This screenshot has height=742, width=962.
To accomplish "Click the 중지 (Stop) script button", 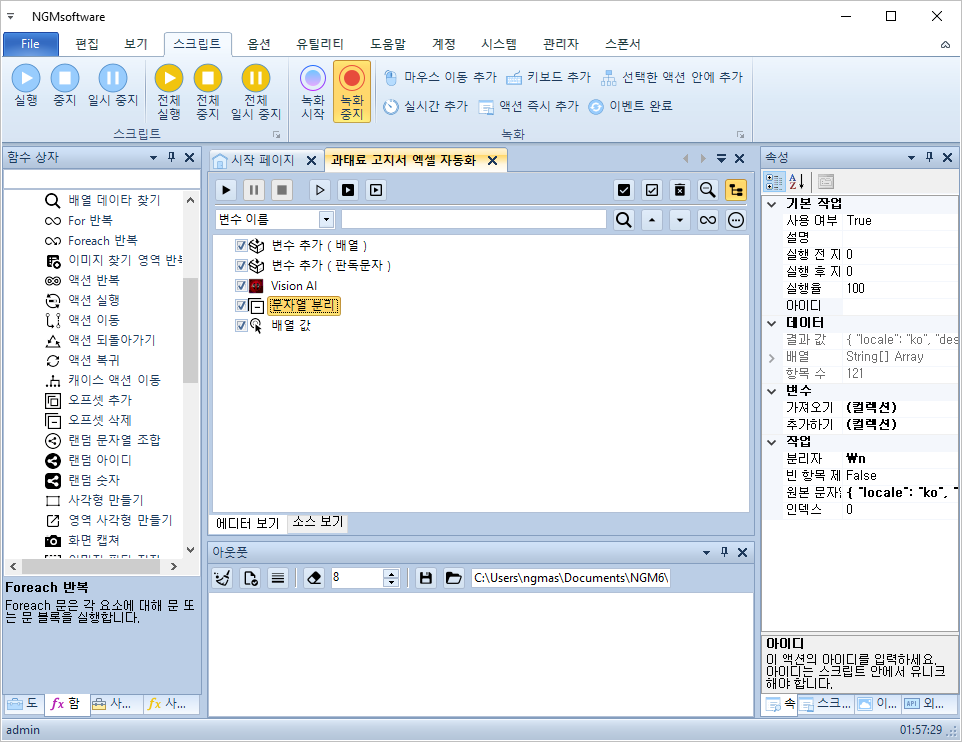I will pyautogui.click(x=64, y=85).
